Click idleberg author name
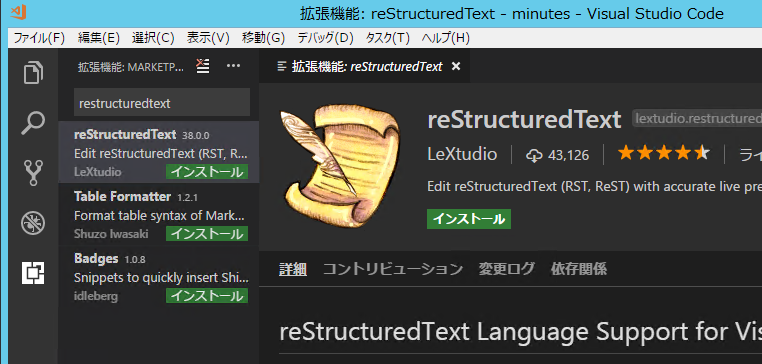 tap(96, 296)
